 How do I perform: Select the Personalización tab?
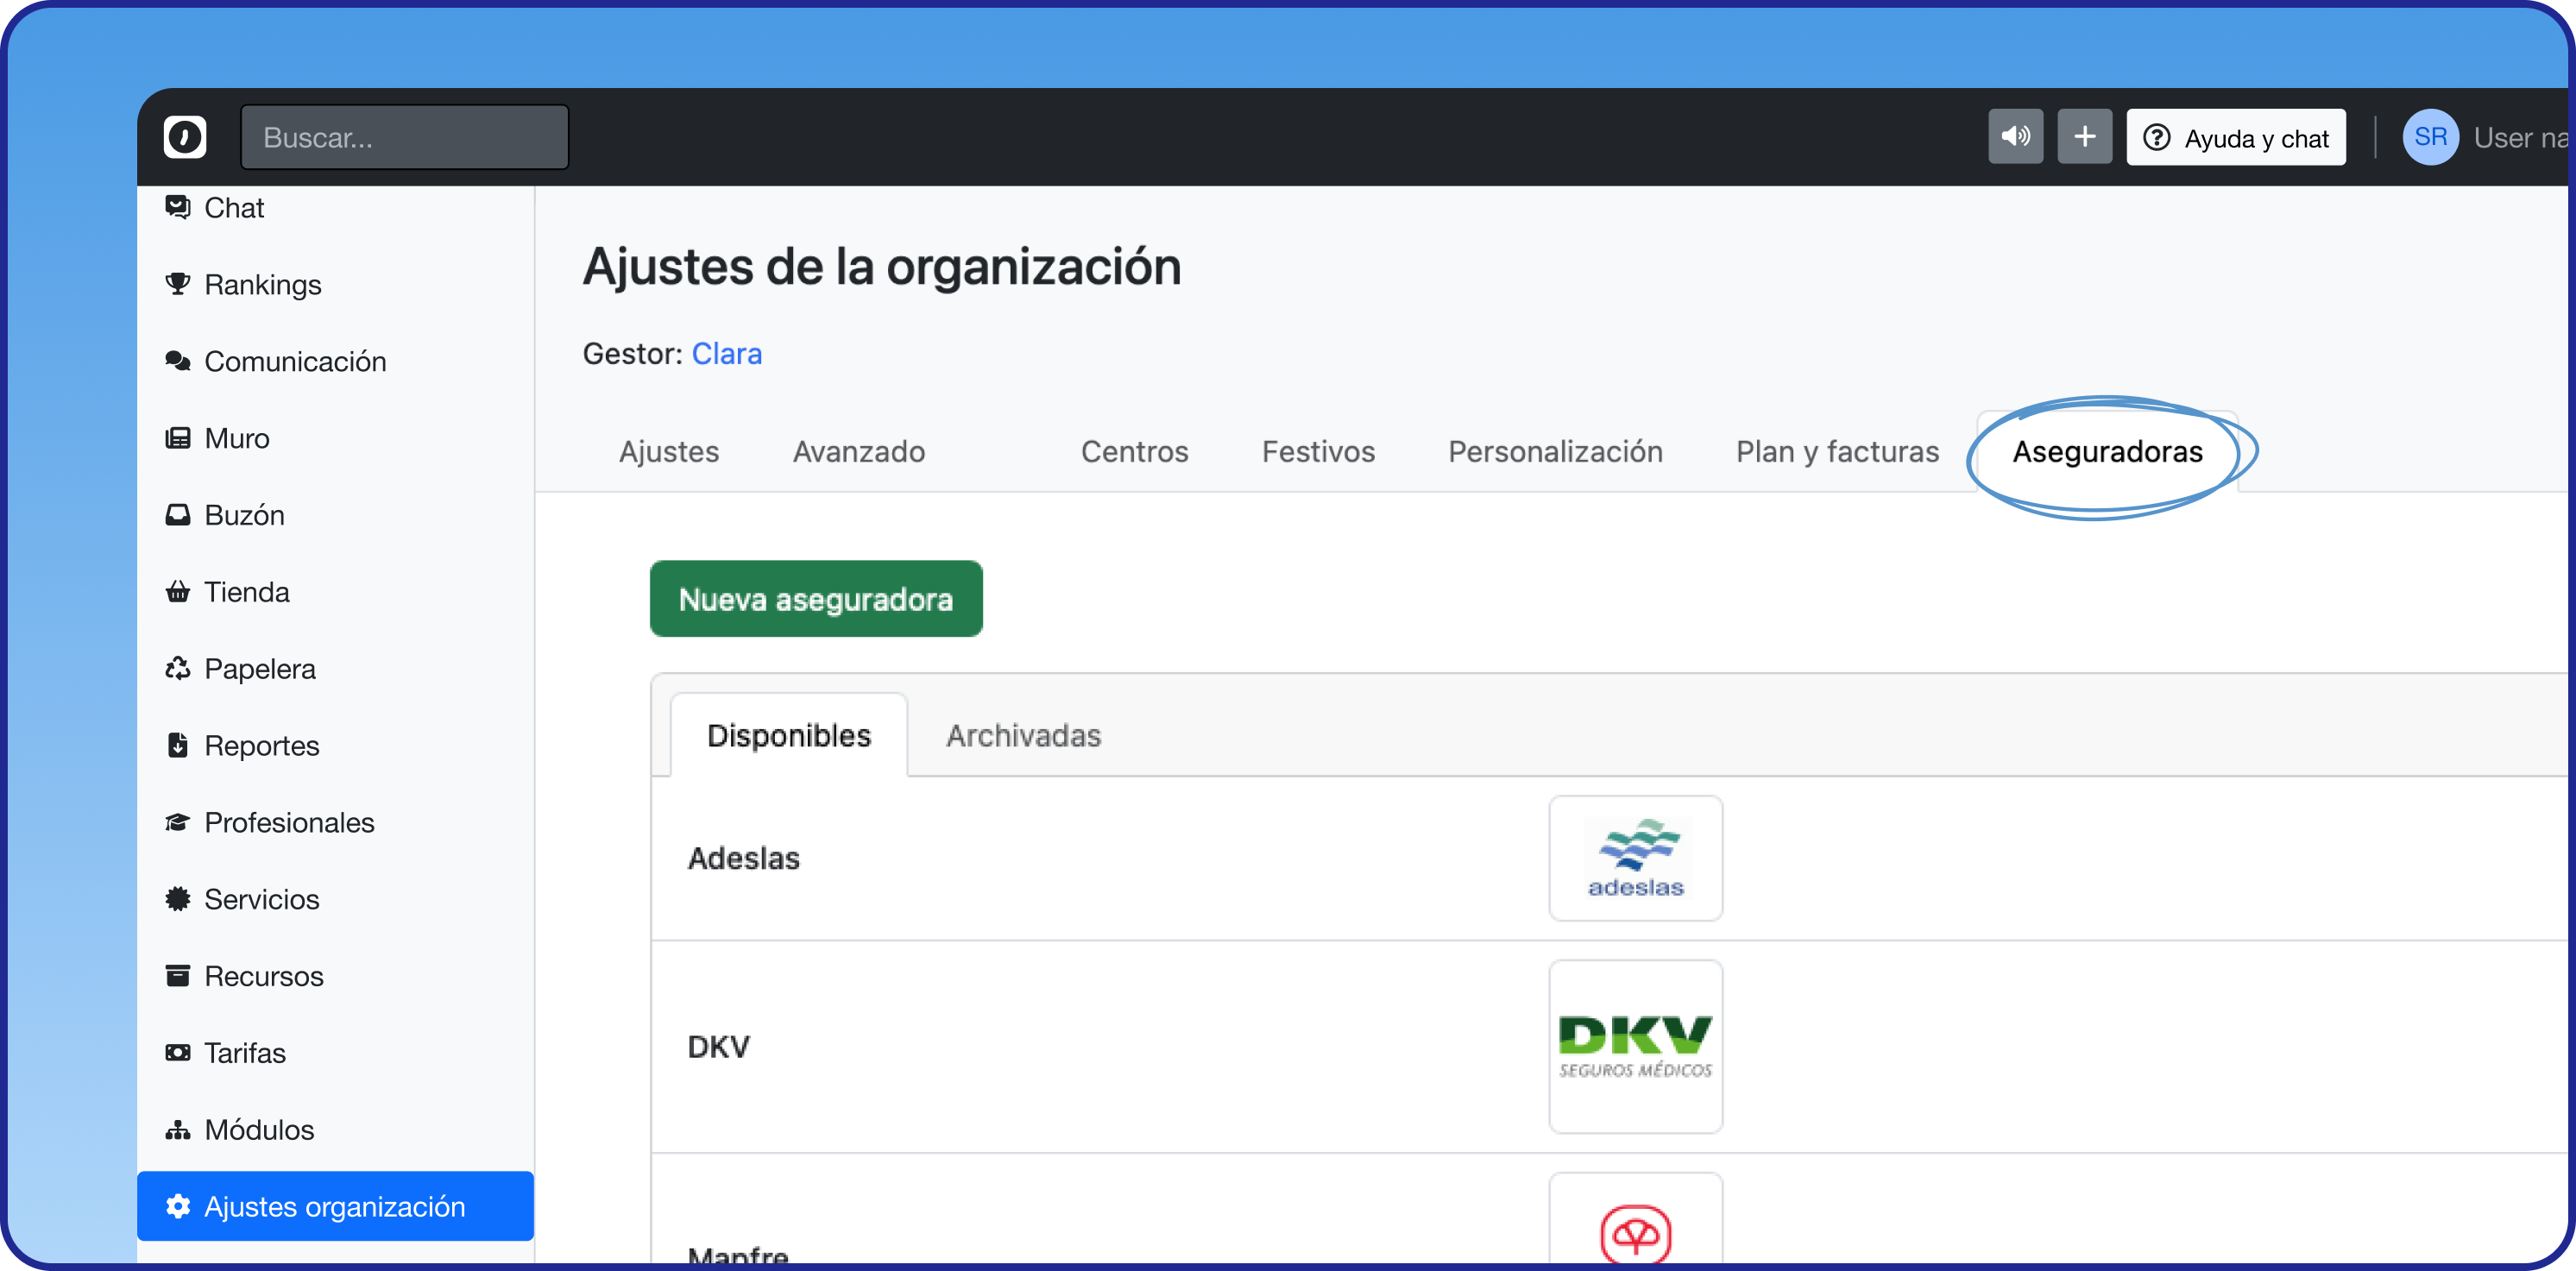(x=1555, y=452)
